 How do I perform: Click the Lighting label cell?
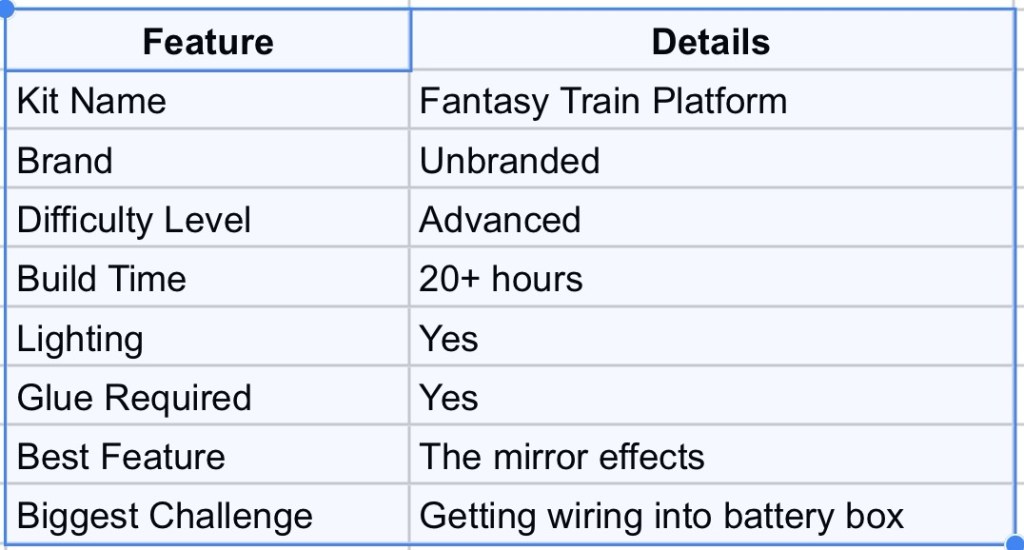coord(207,339)
